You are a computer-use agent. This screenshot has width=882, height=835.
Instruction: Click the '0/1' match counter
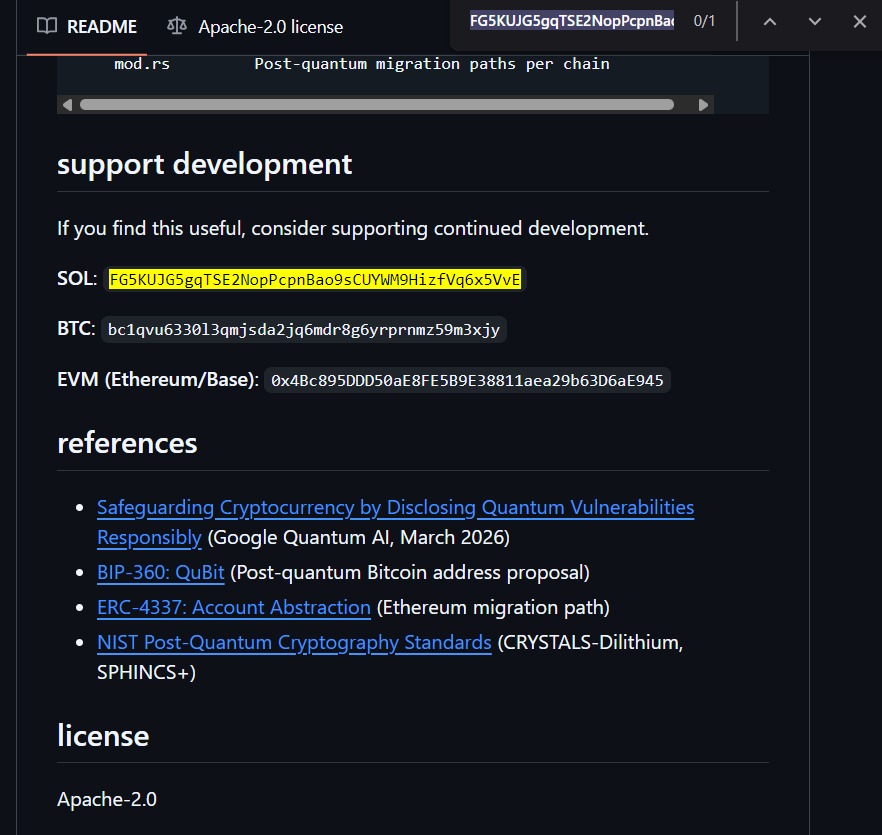point(704,21)
